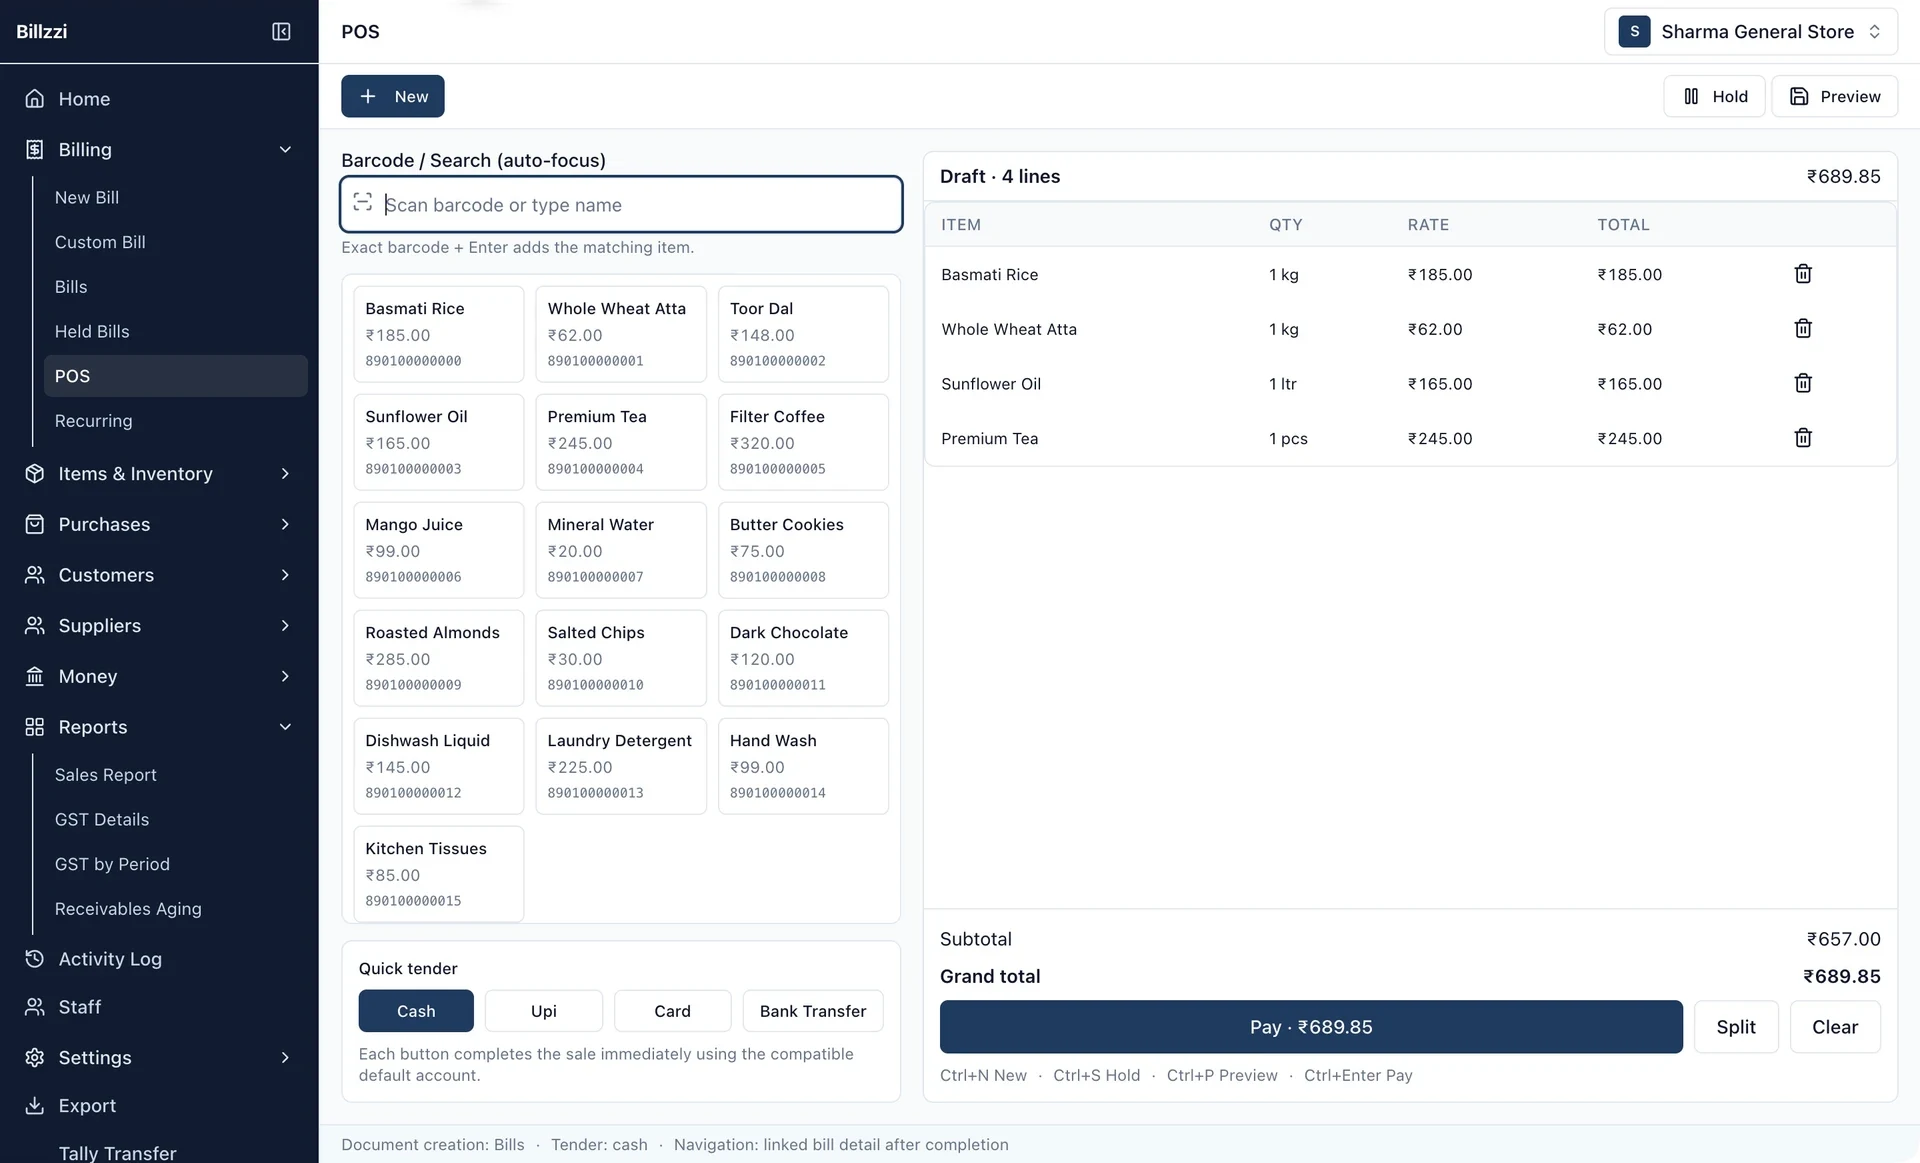Delete the Whole Wheat Atta line
Image resolution: width=1920 pixels, height=1163 pixels.
click(x=1803, y=329)
